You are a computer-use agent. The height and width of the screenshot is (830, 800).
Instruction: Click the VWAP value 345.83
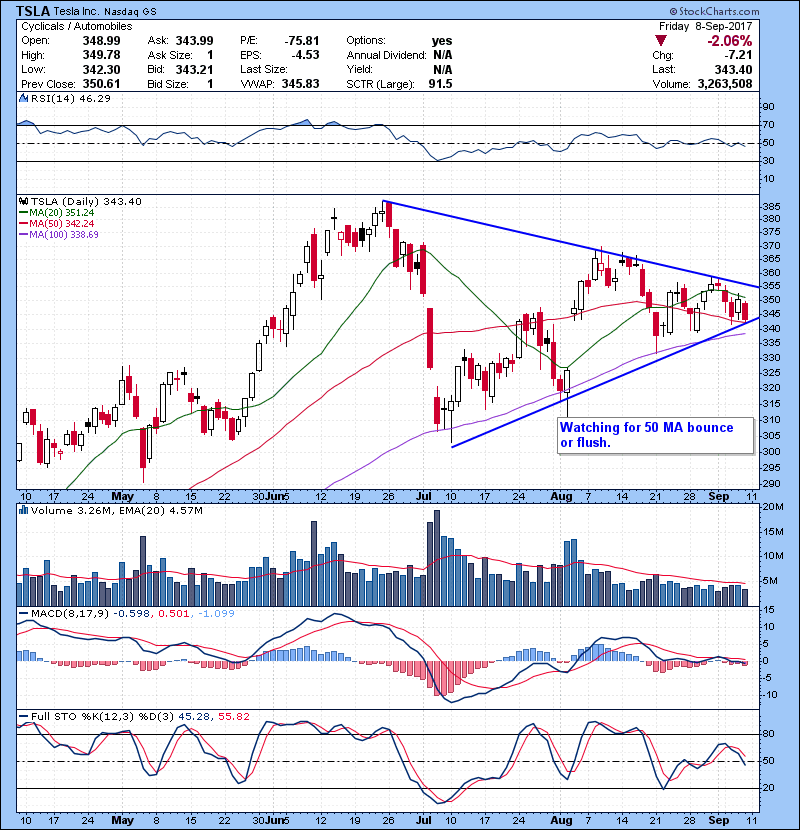[x=300, y=84]
